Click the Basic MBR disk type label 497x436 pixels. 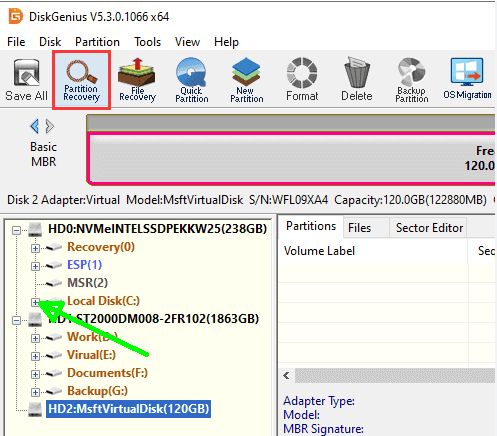tap(43, 154)
